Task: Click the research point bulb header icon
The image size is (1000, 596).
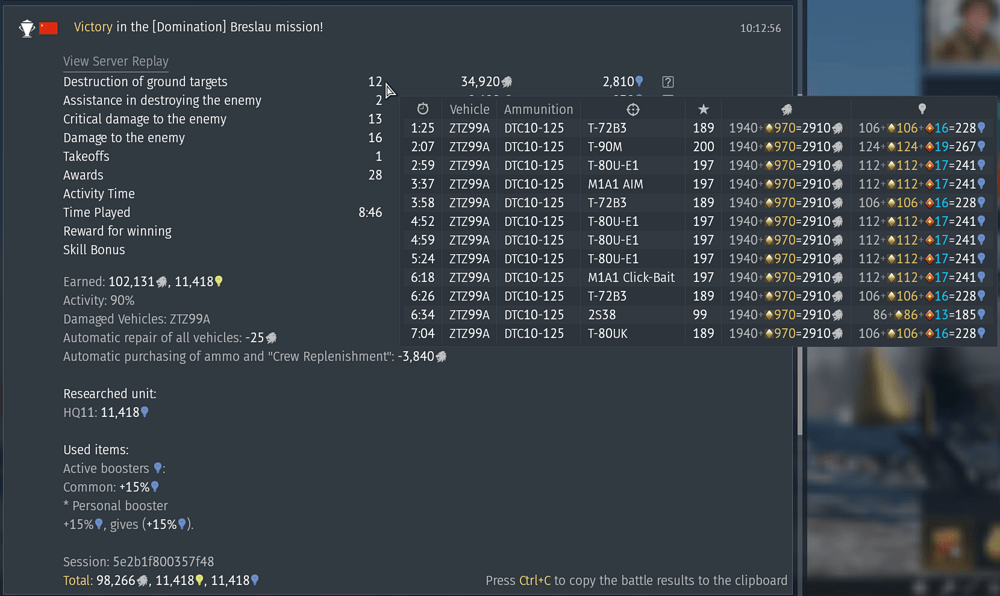Action: pos(922,109)
